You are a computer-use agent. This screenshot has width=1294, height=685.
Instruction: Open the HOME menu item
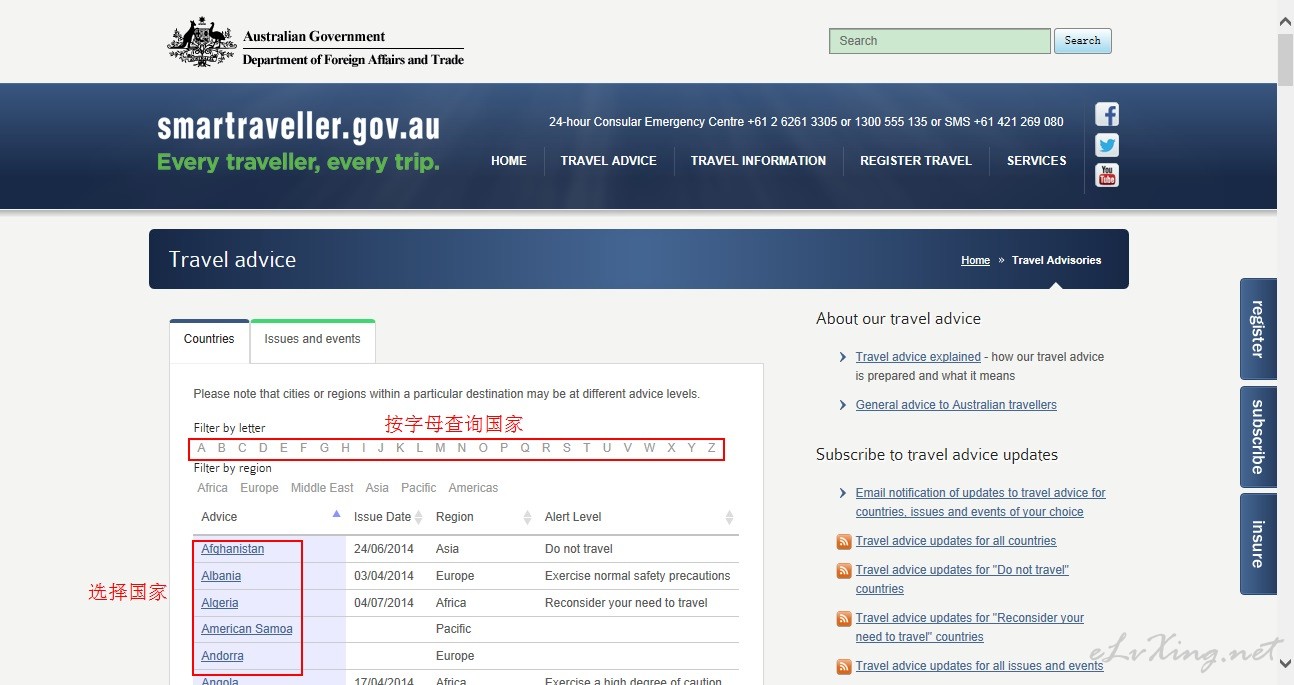pos(509,160)
